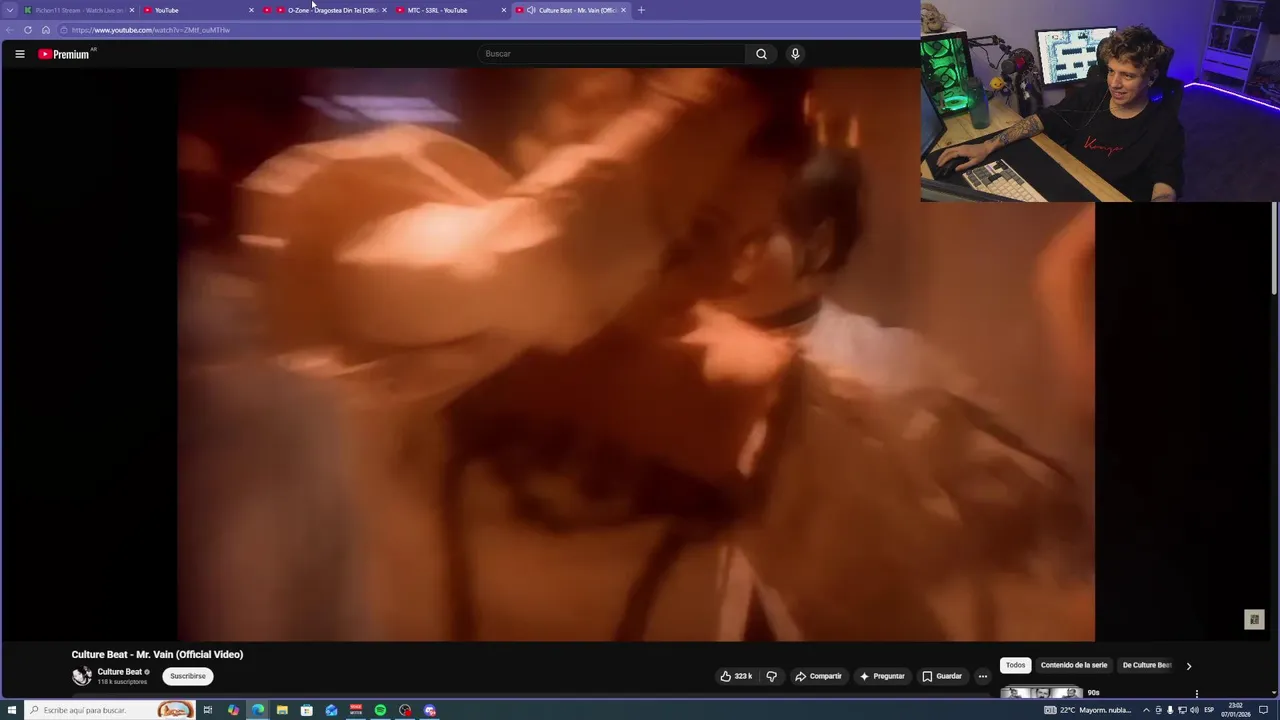The height and width of the screenshot is (720, 1280).
Task: Open the notifications action center
Action: click(1264, 710)
